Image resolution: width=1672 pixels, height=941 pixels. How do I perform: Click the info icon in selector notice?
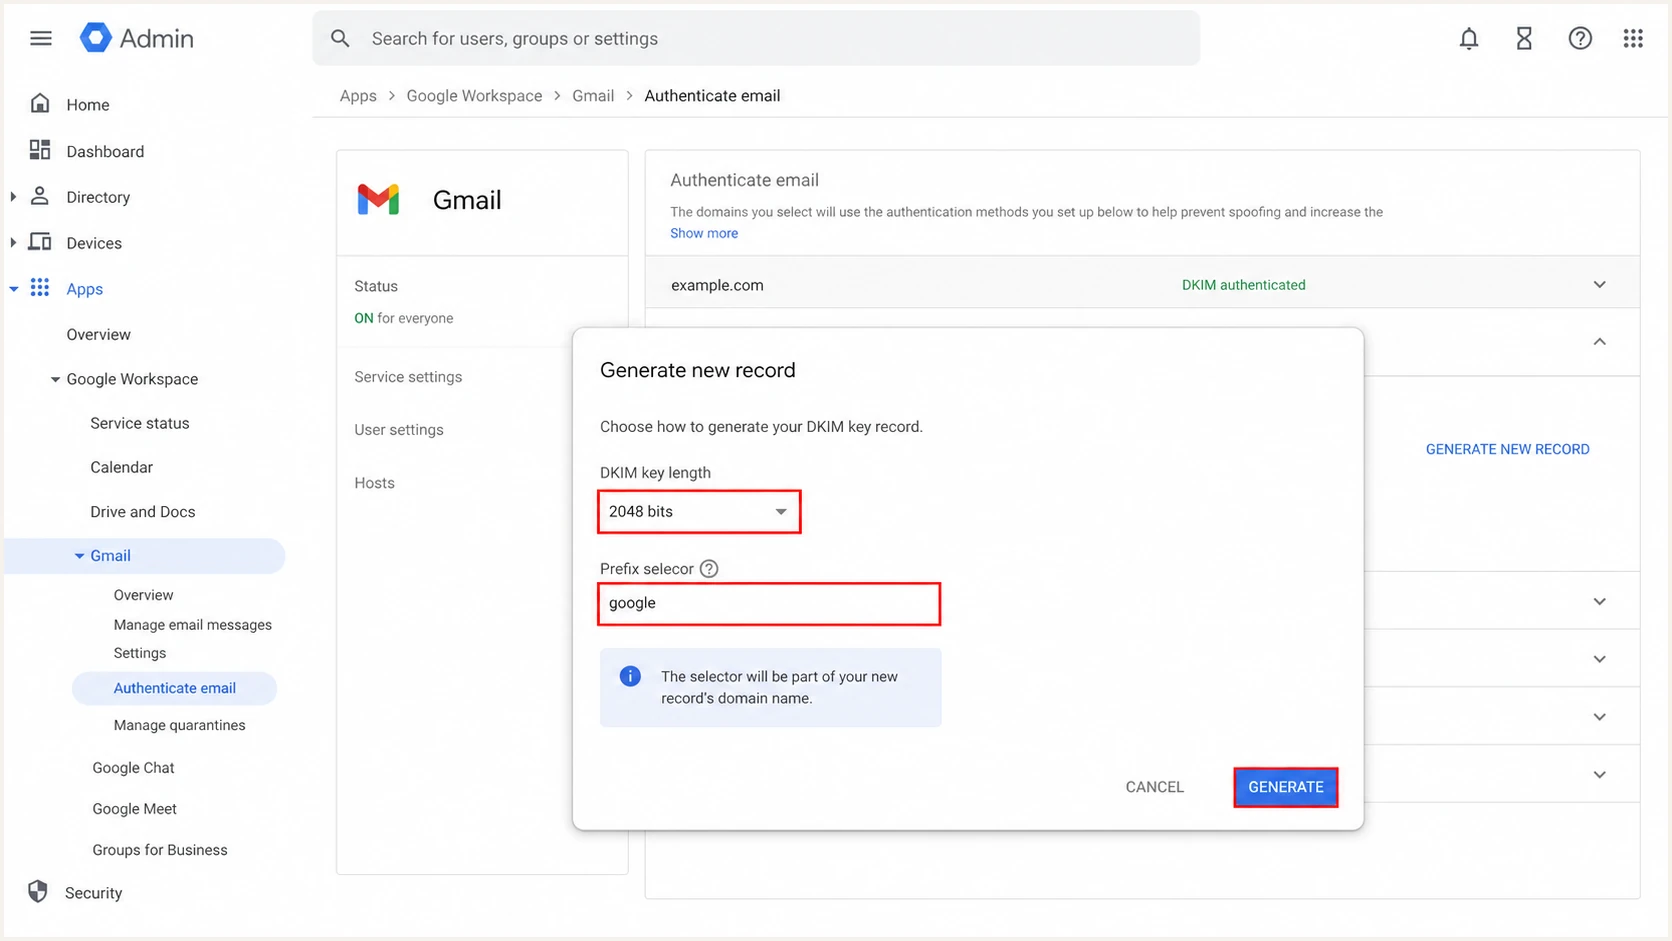point(630,677)
